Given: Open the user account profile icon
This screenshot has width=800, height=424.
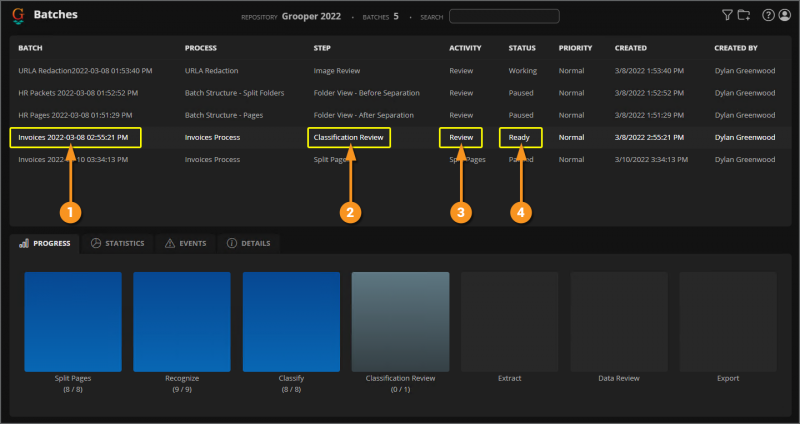Looking at the screenshot, I should click(784, 15).
